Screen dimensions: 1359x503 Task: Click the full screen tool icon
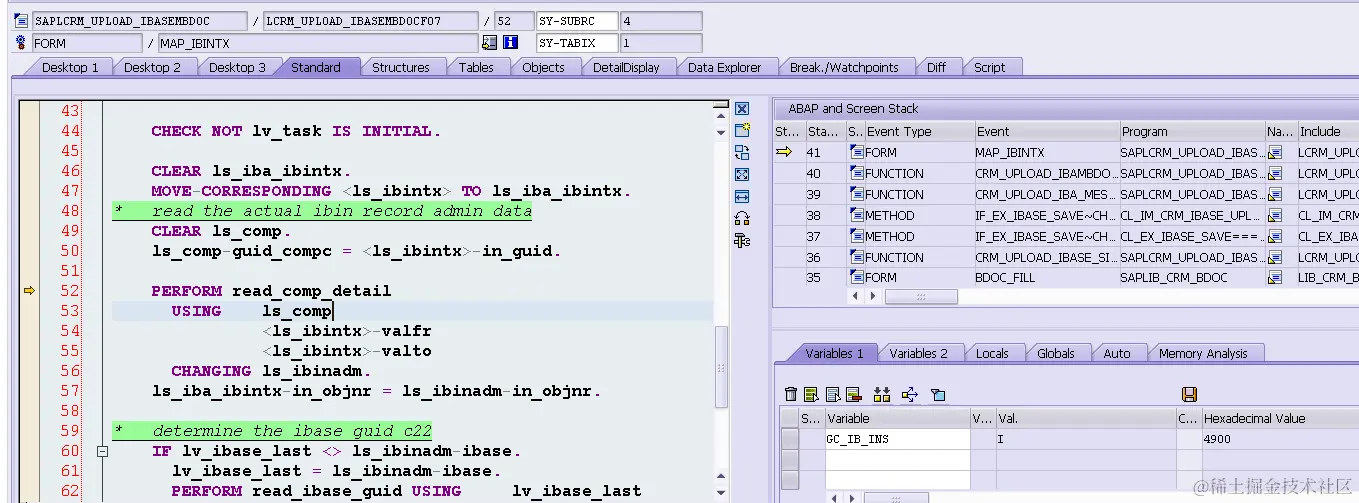click(x=742, y=174)
